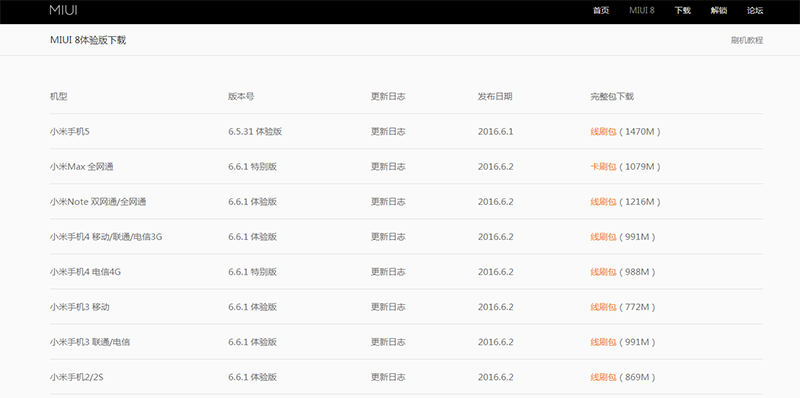The width and height of the screenshot is (800, 398).
Task: Click the MIUI 8体验版下载 page title
Action: (x=88, y=40)
